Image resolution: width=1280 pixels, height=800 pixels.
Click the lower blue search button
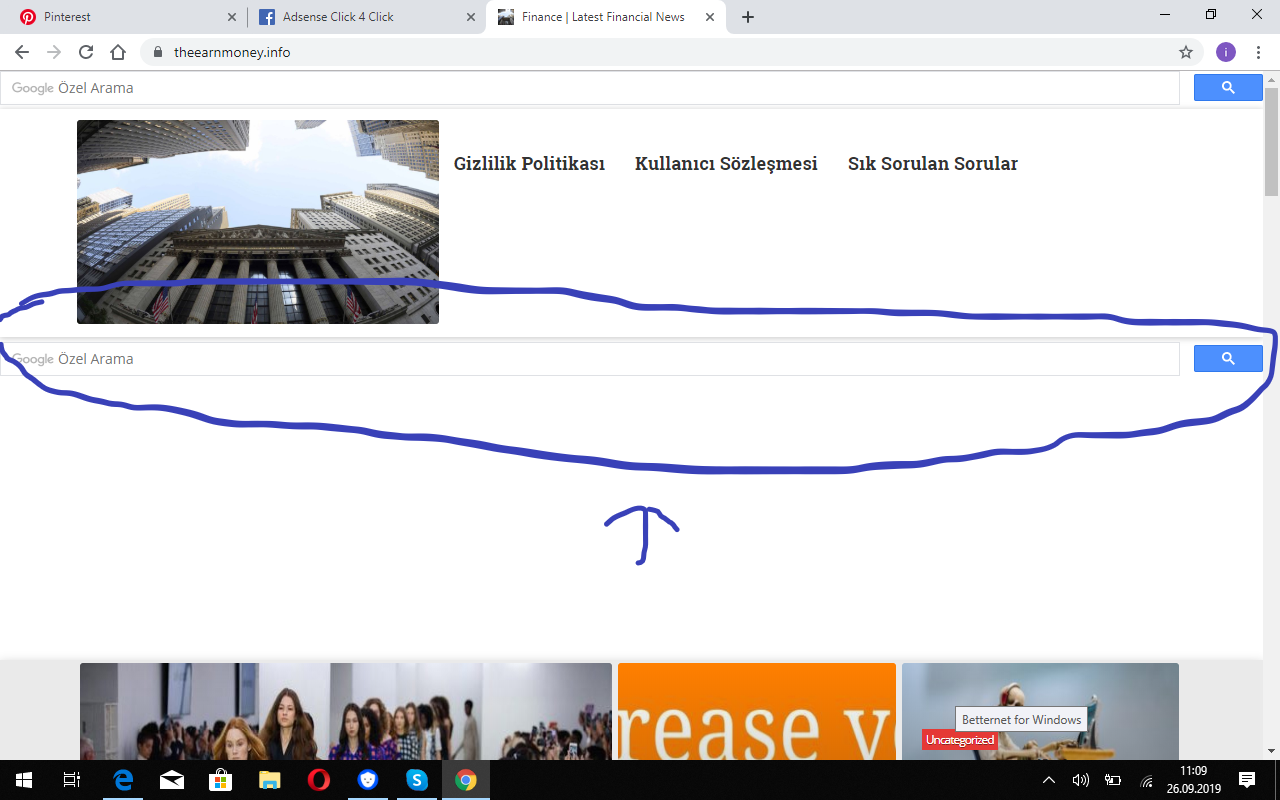tap(1228, 359)
